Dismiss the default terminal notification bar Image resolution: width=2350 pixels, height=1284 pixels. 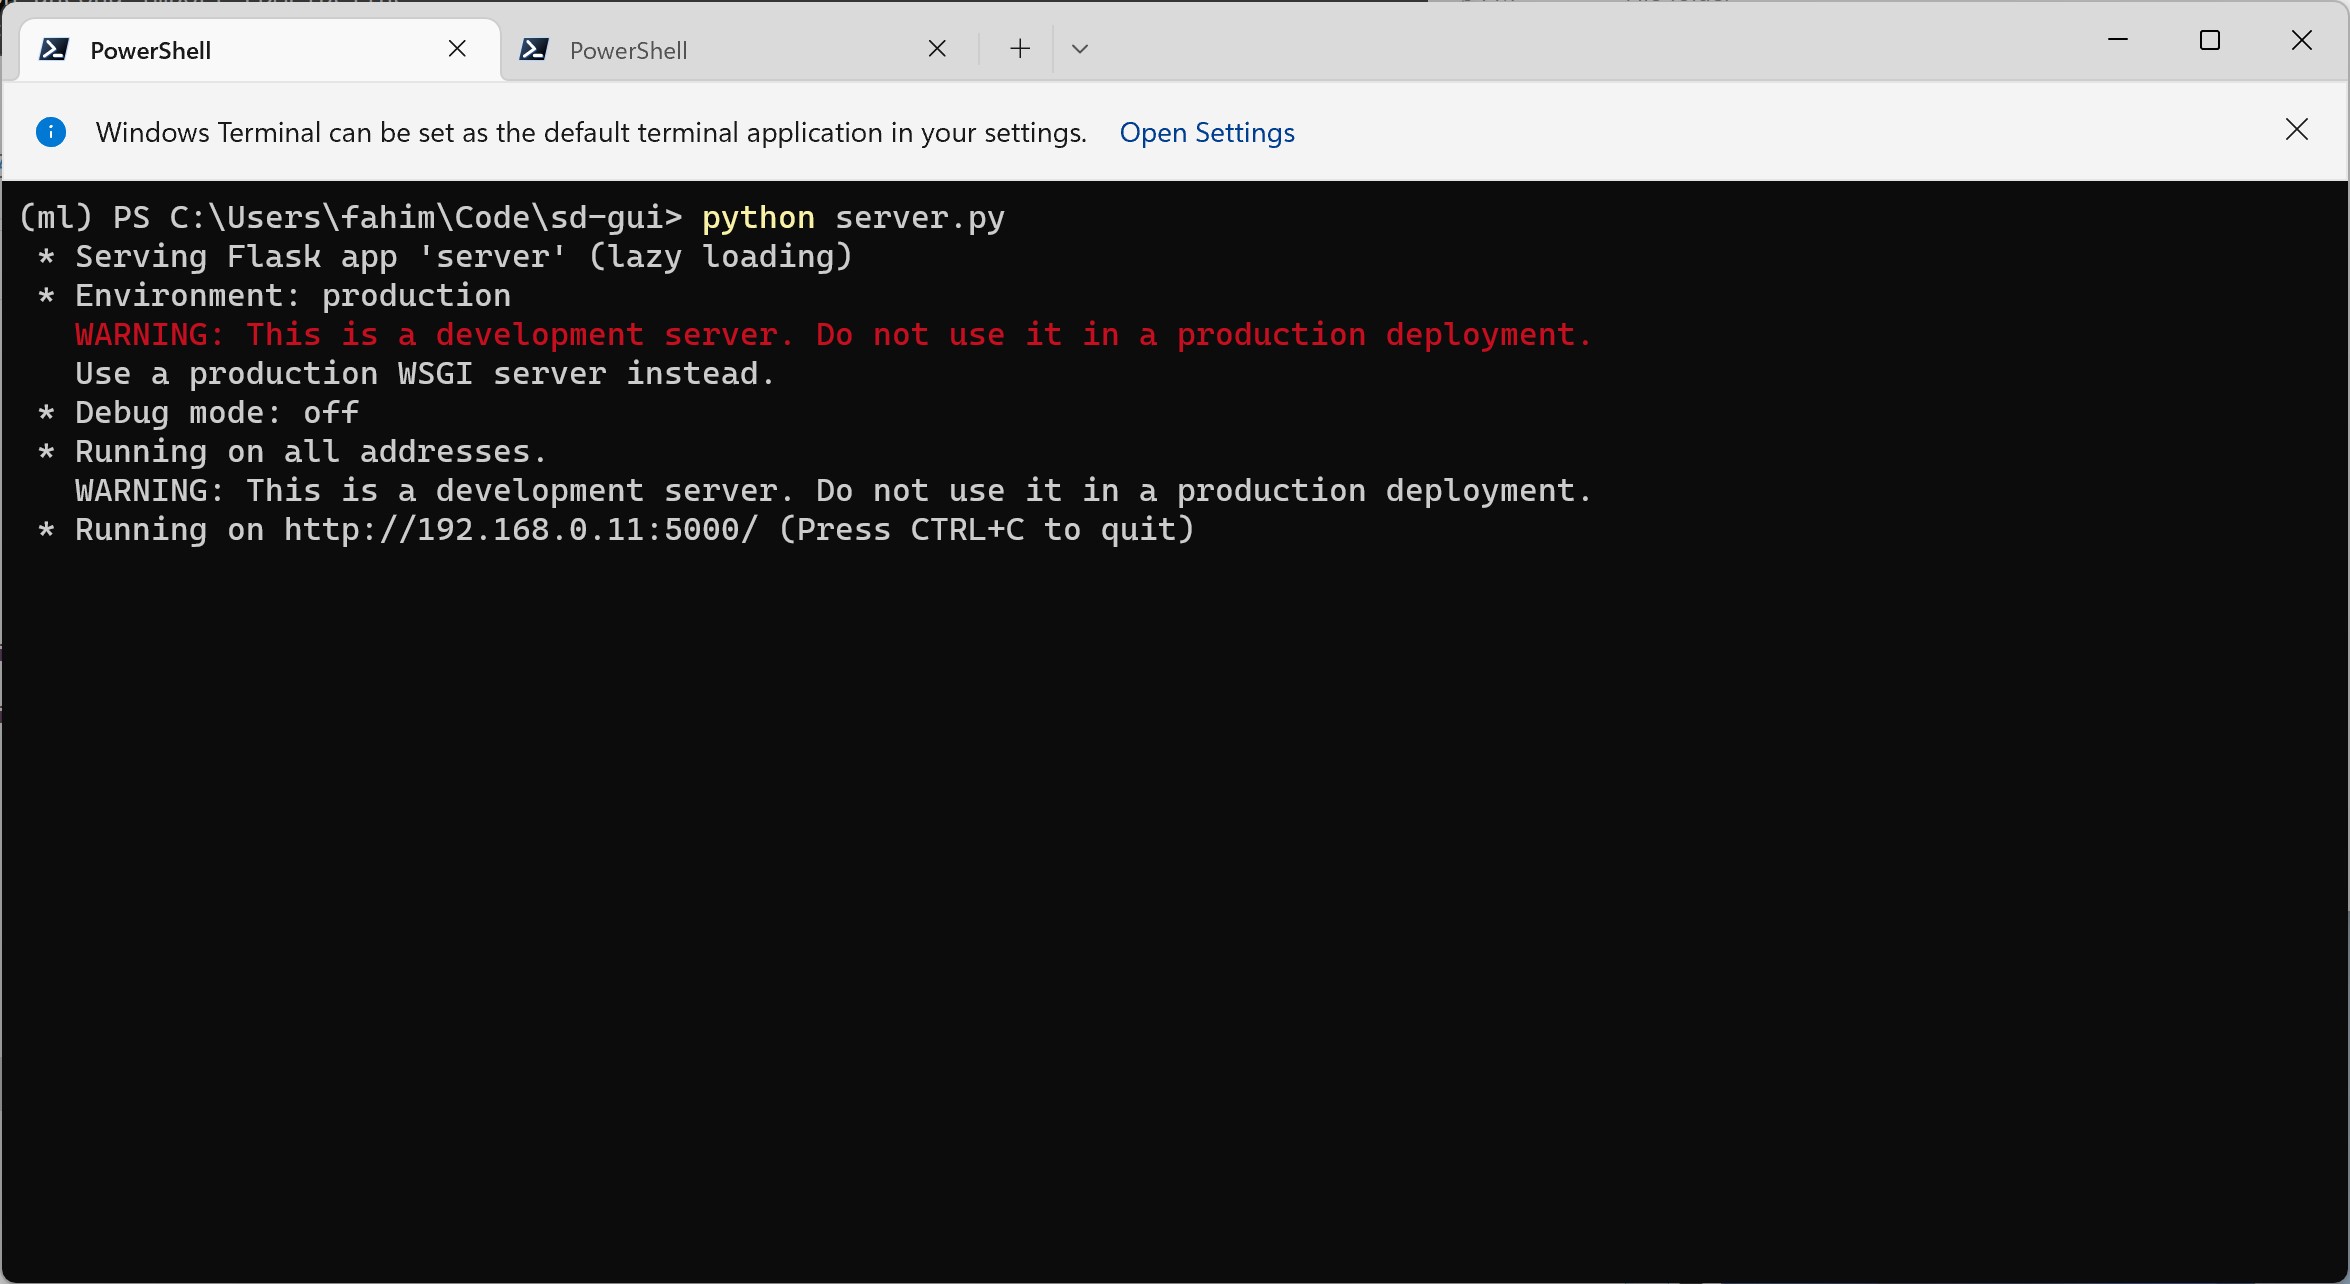(x=2296, y=130)
